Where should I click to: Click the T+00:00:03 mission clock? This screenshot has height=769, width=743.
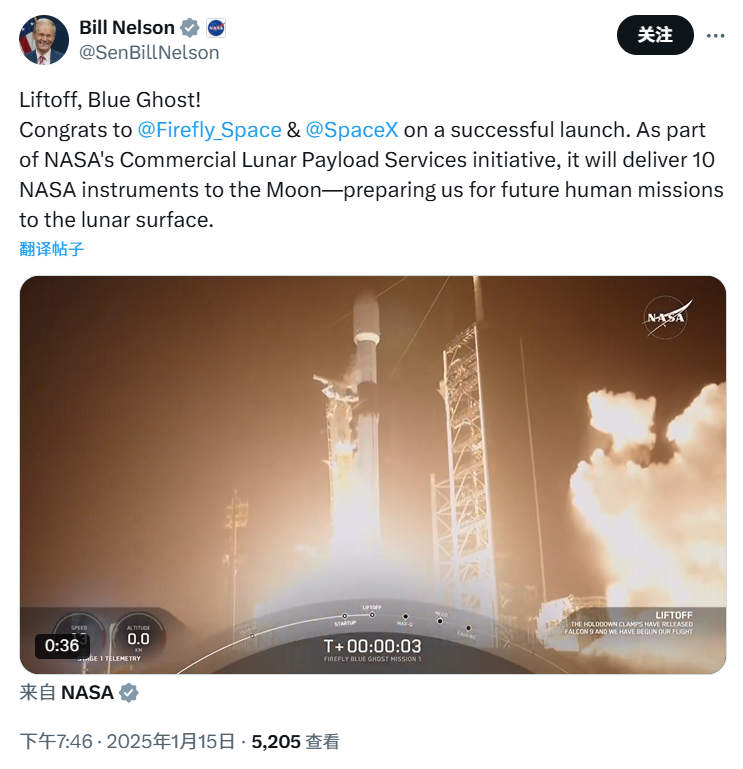(x=372, y=646)
